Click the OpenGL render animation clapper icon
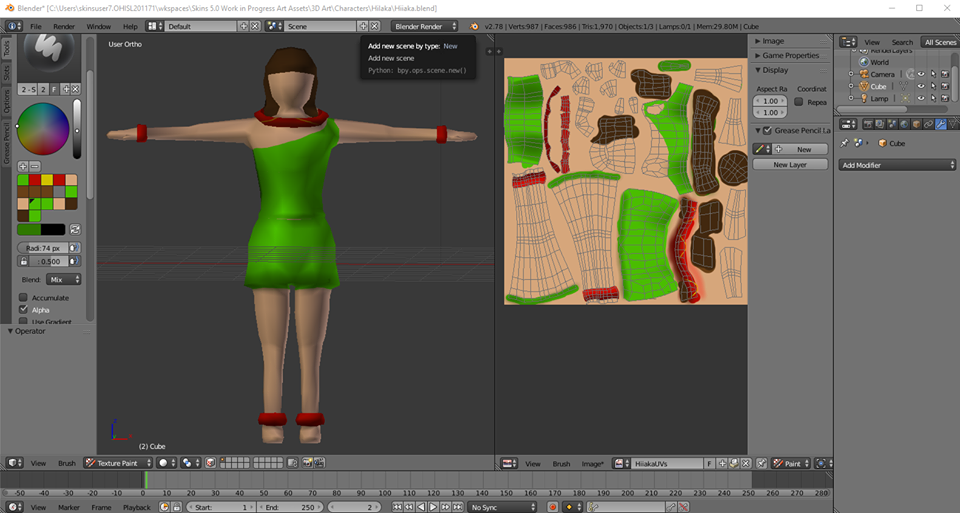Image resolution: width=960 pixels, height=513 pixels. pos(319,463)
